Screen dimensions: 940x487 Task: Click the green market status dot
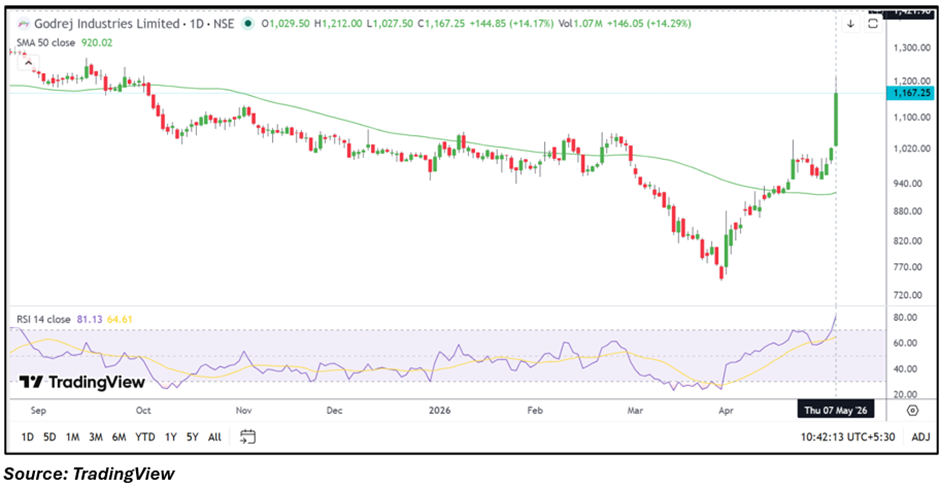click(x=246, y=24)
